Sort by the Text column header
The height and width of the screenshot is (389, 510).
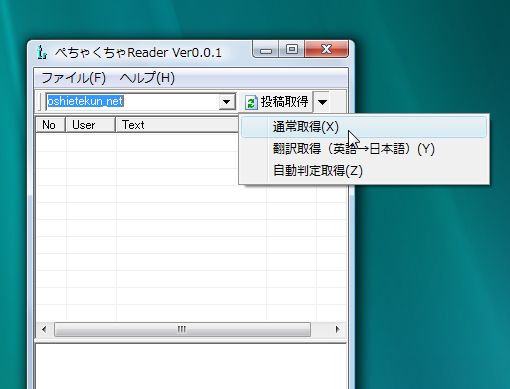click(x=177, y=125)
